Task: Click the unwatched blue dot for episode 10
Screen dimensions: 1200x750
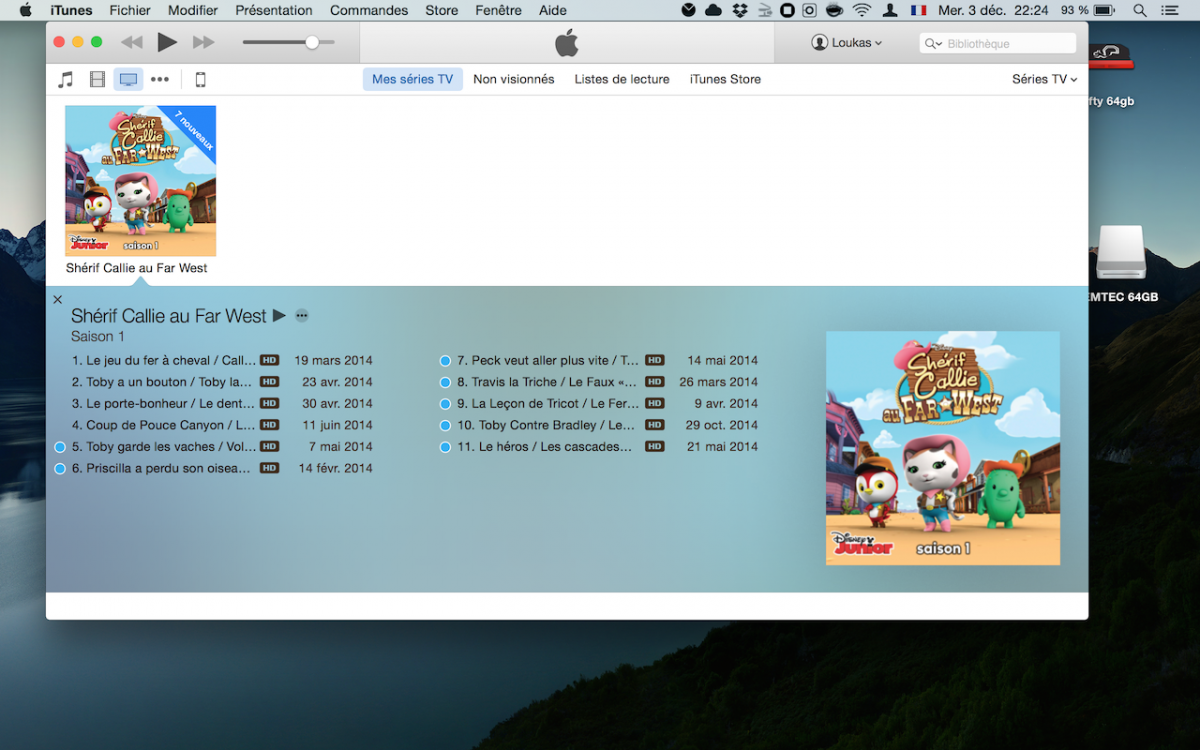Action: coord(445,425)
